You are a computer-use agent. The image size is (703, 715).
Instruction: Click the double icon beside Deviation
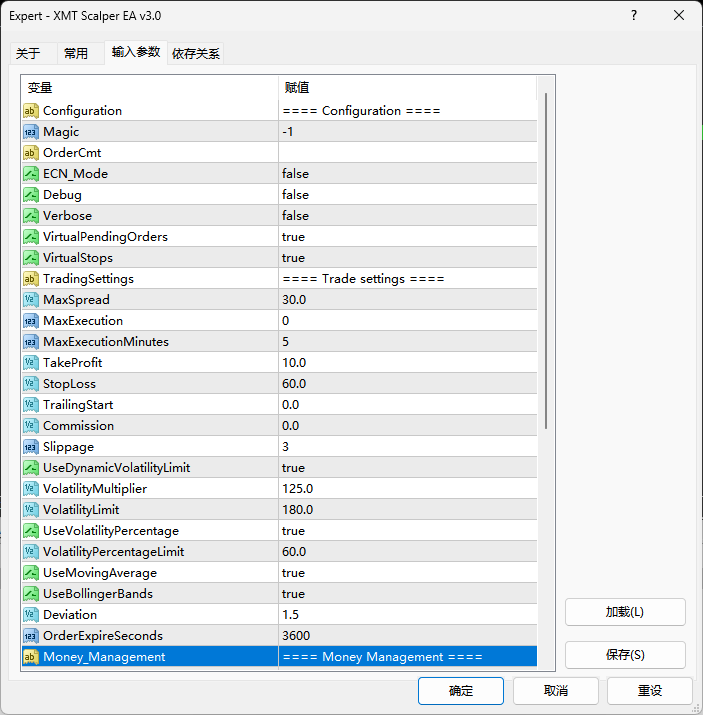(x=31, y=615)
